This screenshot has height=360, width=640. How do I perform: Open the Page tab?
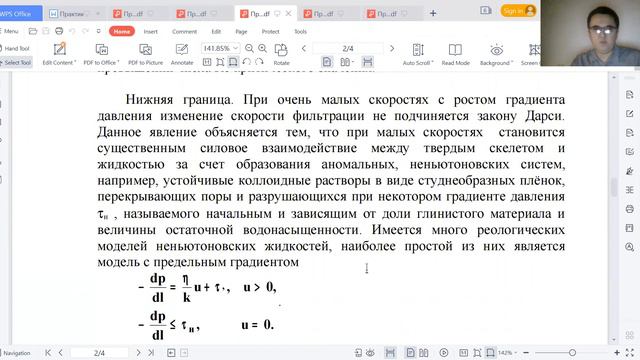[241, 31]
